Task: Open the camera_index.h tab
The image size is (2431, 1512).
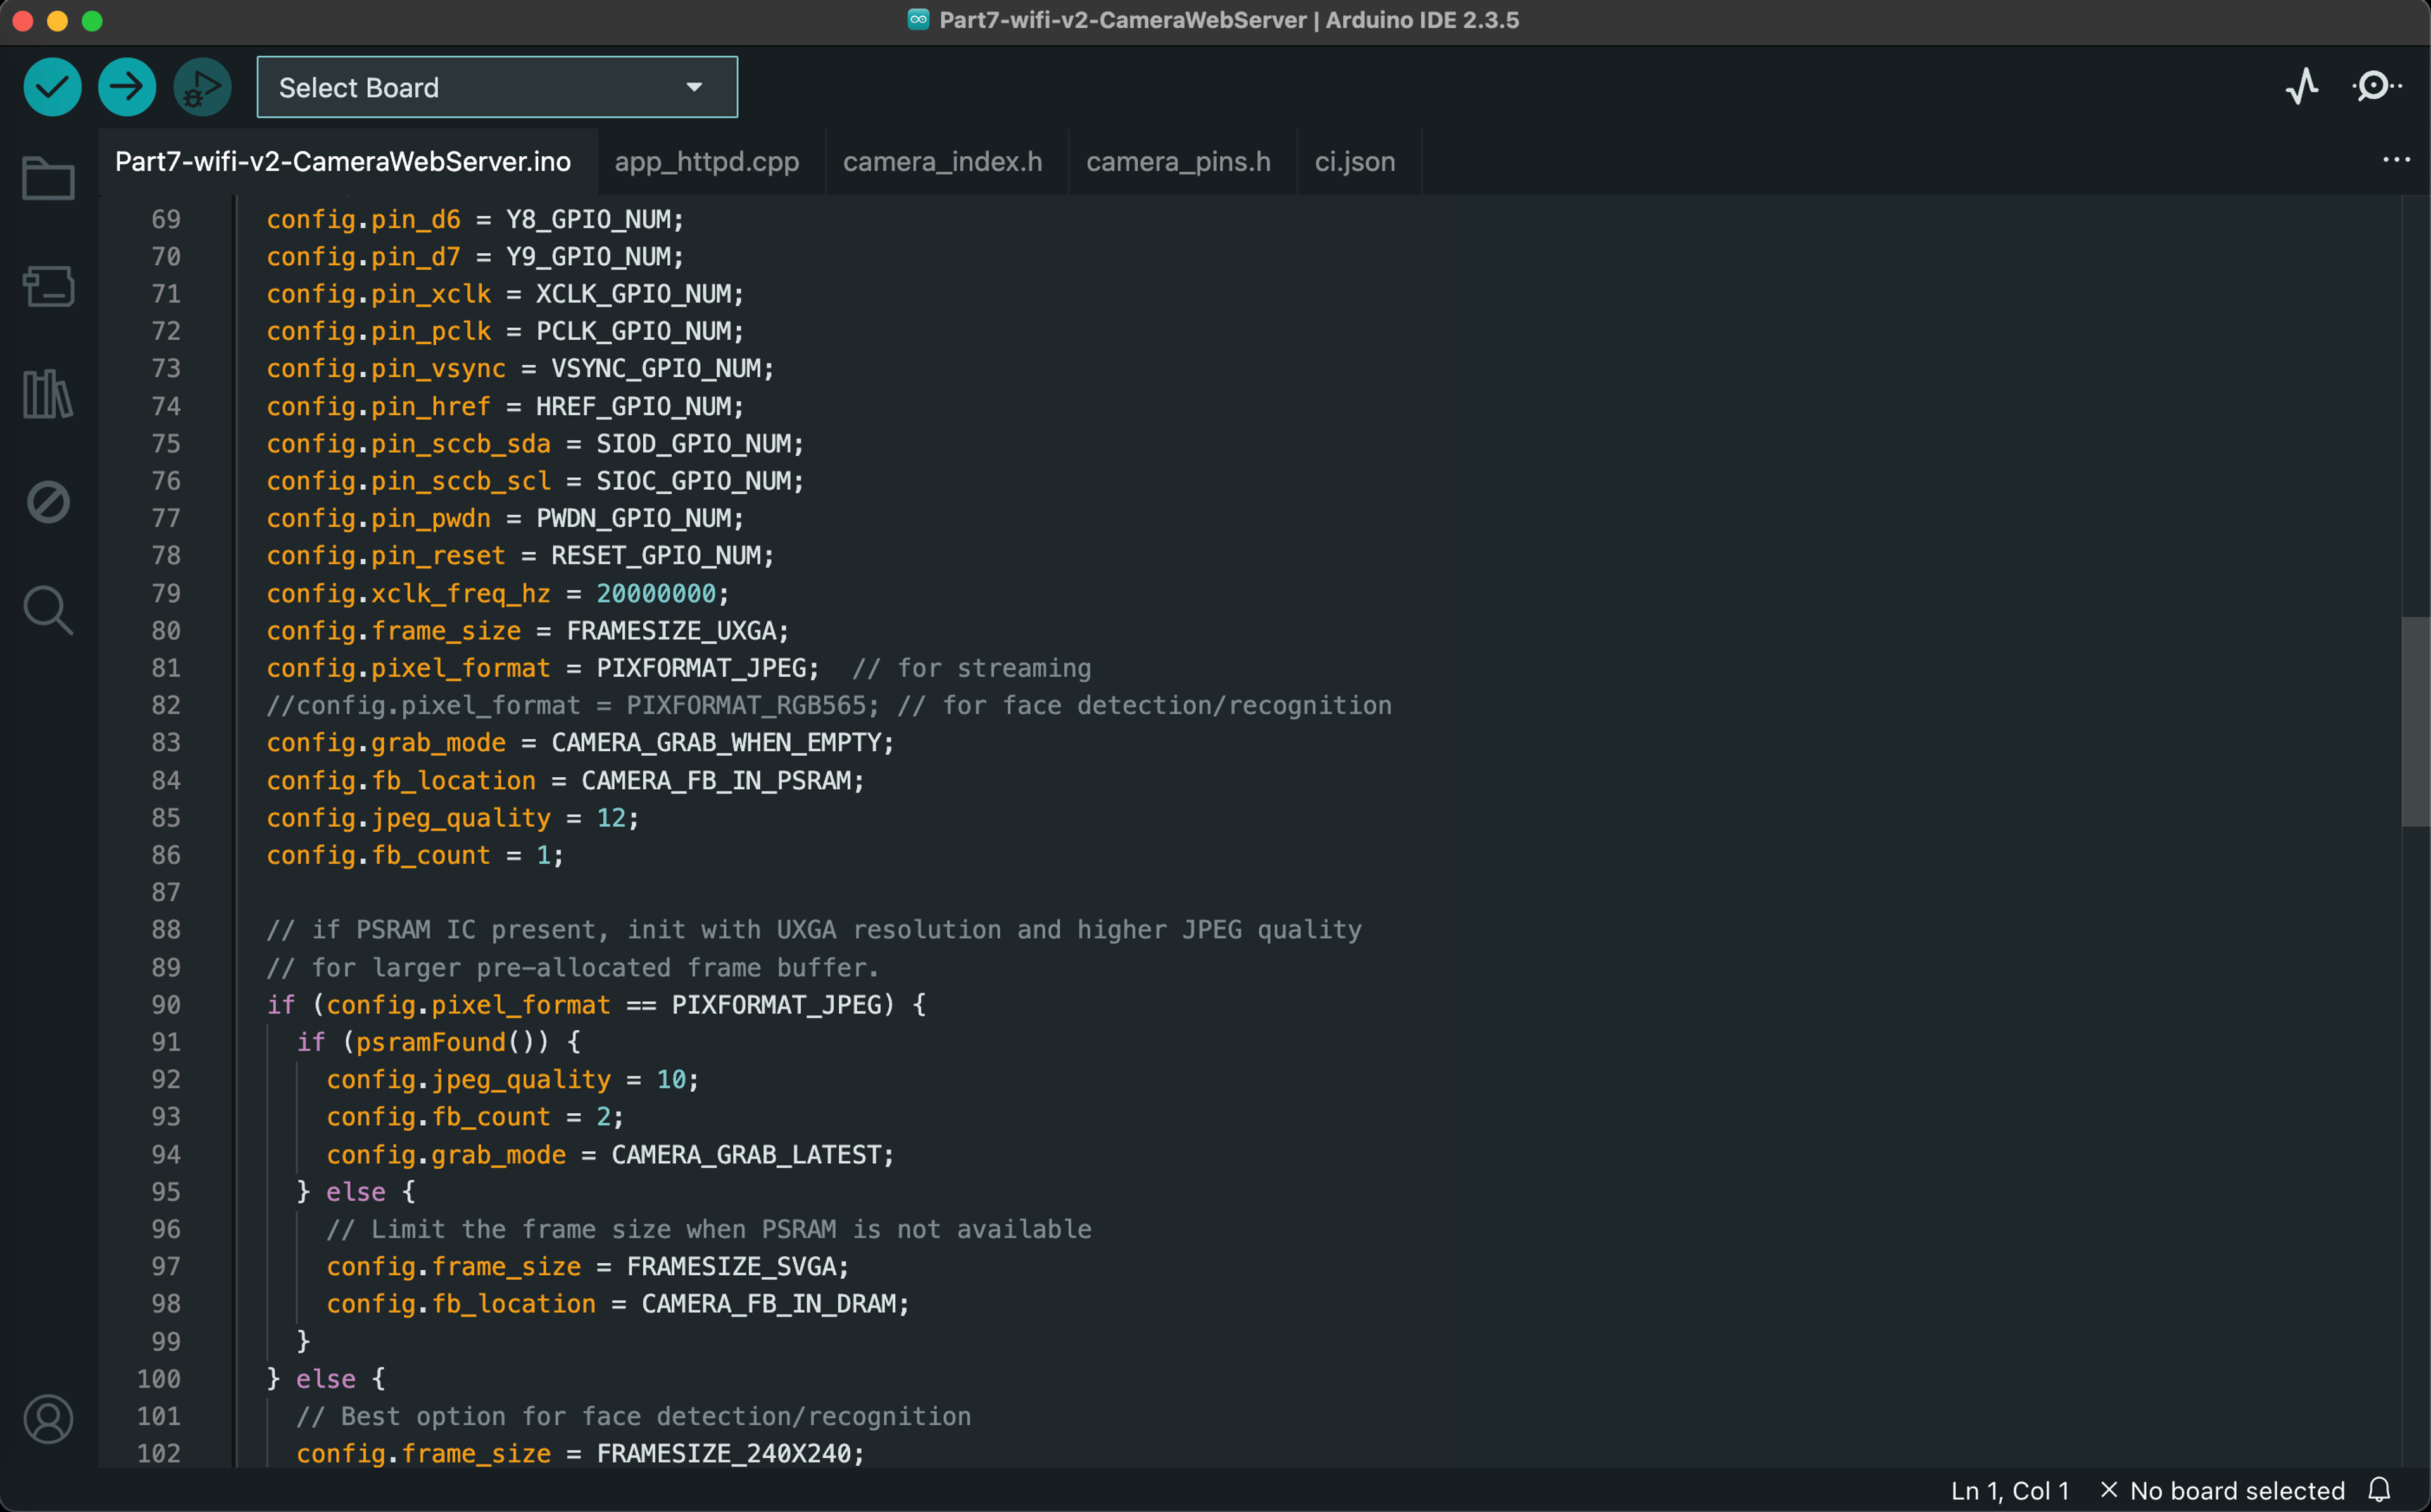Action: 942,161
